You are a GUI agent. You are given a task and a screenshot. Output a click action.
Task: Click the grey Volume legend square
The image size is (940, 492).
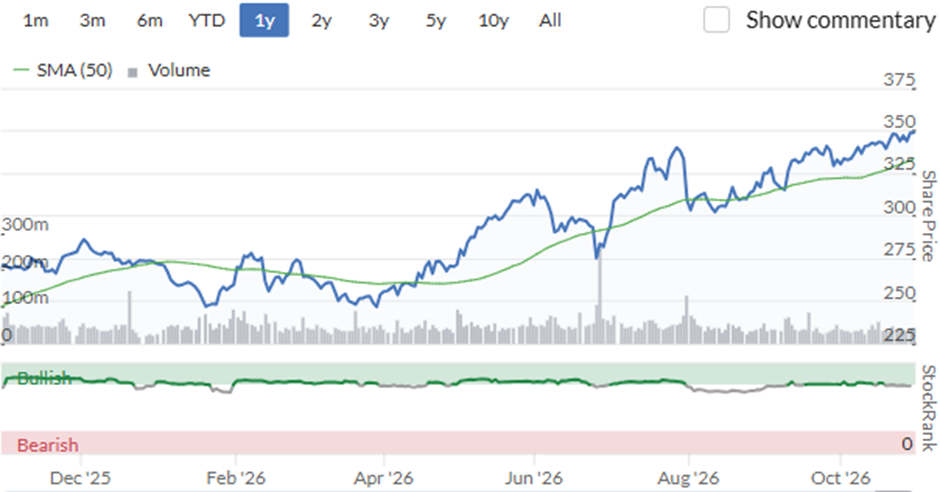[x=133, y=73]
